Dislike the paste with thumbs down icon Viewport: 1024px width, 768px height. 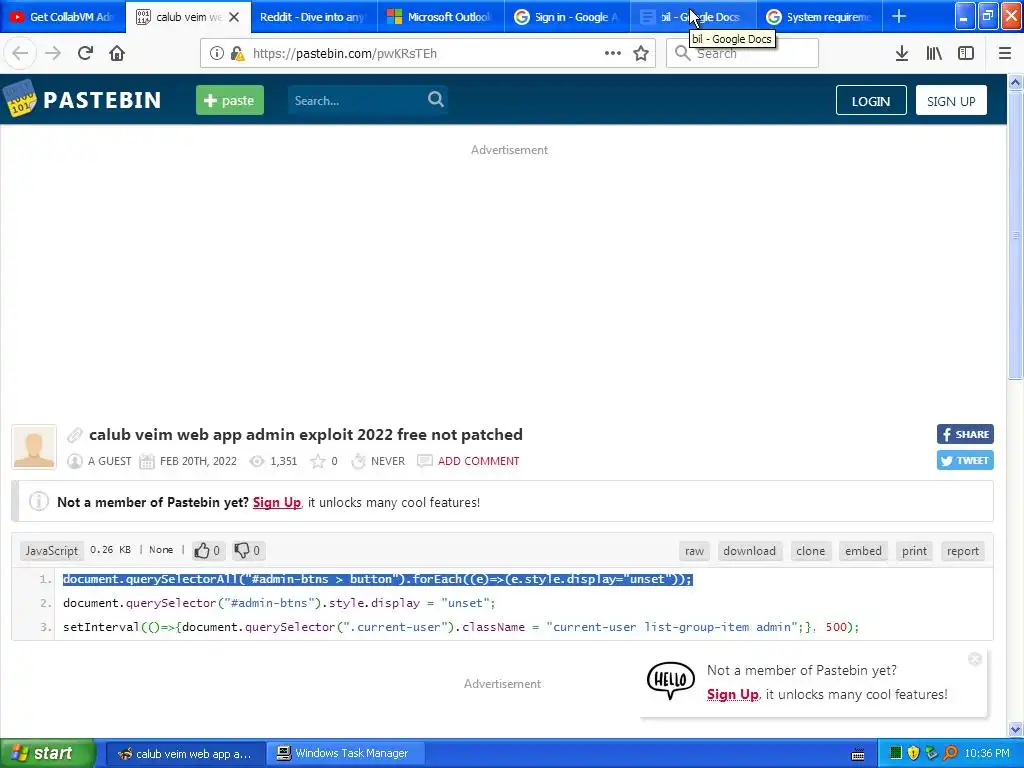click(242, 551)
